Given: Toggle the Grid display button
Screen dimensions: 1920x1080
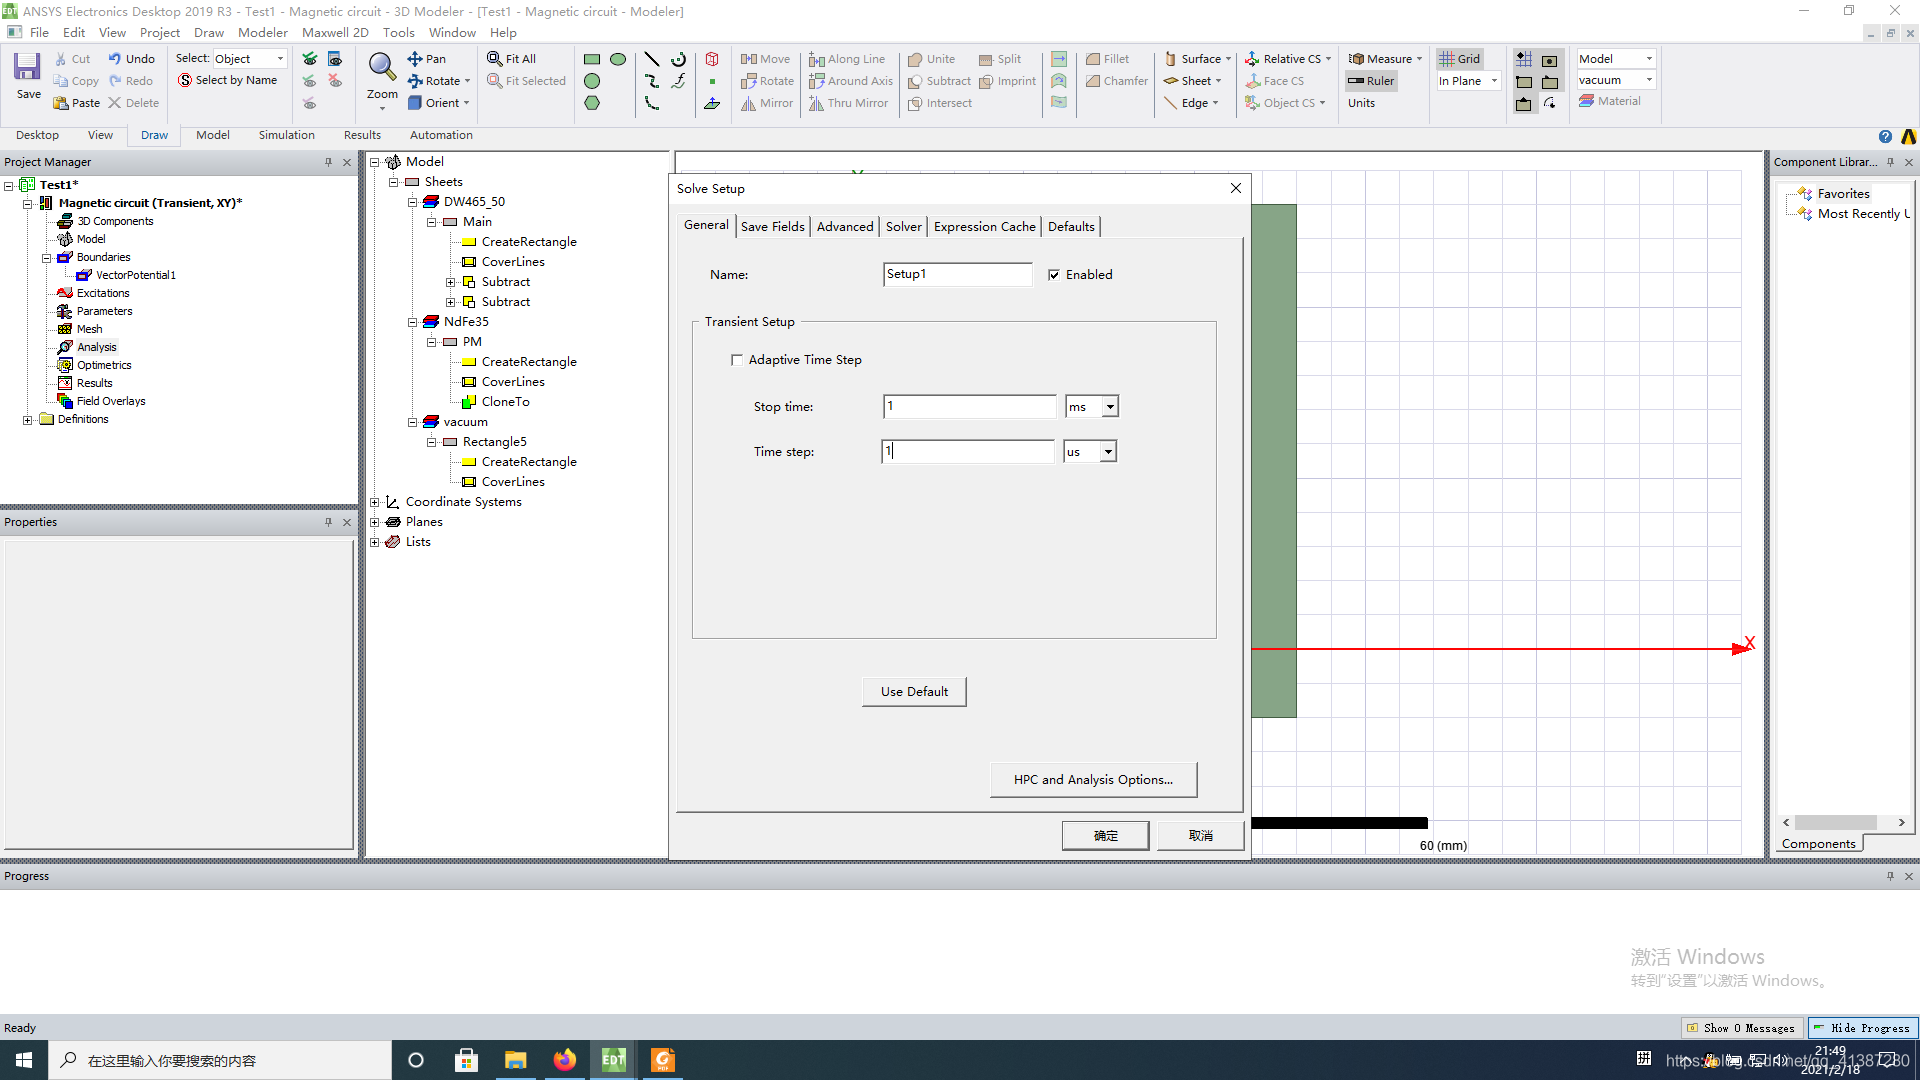Looking at the screenshot, I should (1460, 59).
